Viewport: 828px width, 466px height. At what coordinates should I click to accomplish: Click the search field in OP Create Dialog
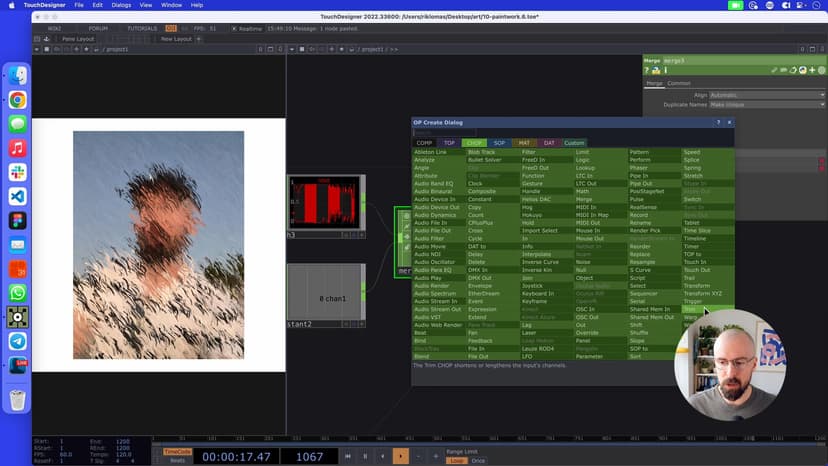(445, 132)
